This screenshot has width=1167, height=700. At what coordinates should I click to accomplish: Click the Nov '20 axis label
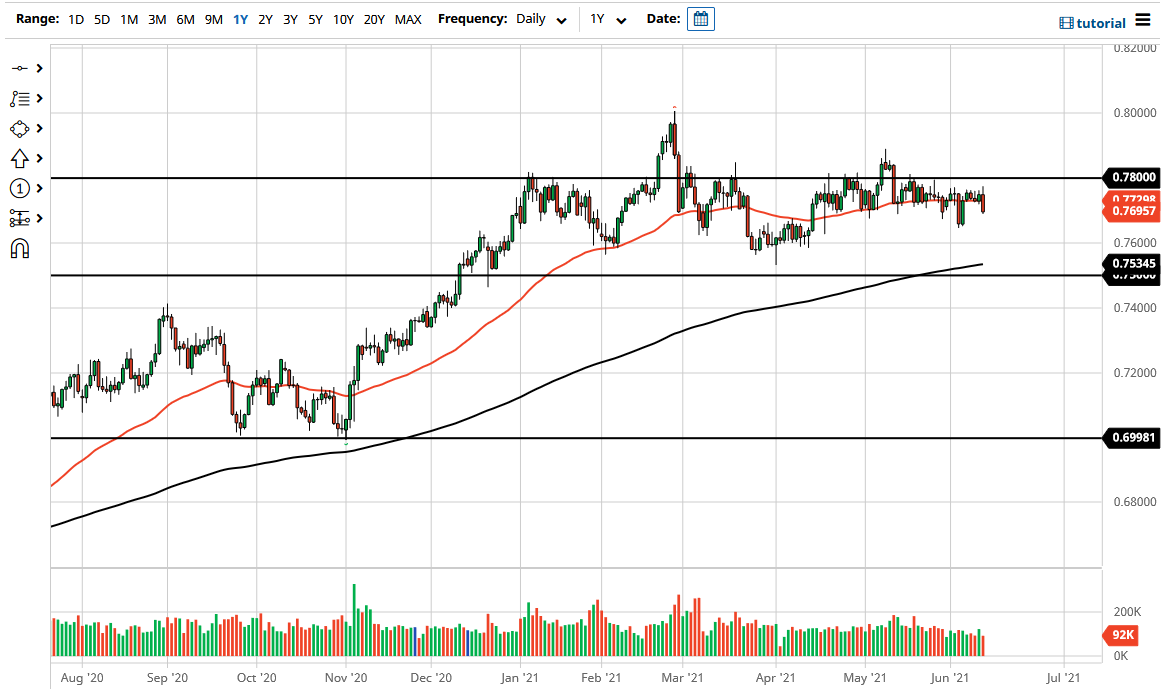click(346, 678)
